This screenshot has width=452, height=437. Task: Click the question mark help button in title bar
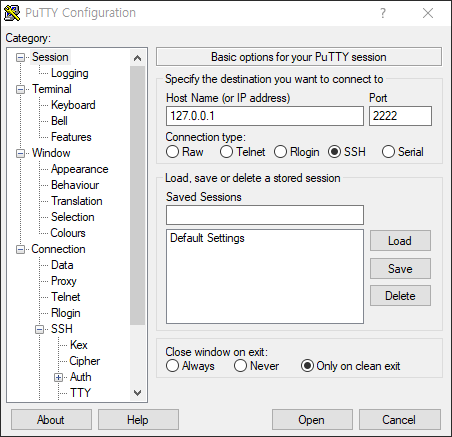[x=383, y=13]
